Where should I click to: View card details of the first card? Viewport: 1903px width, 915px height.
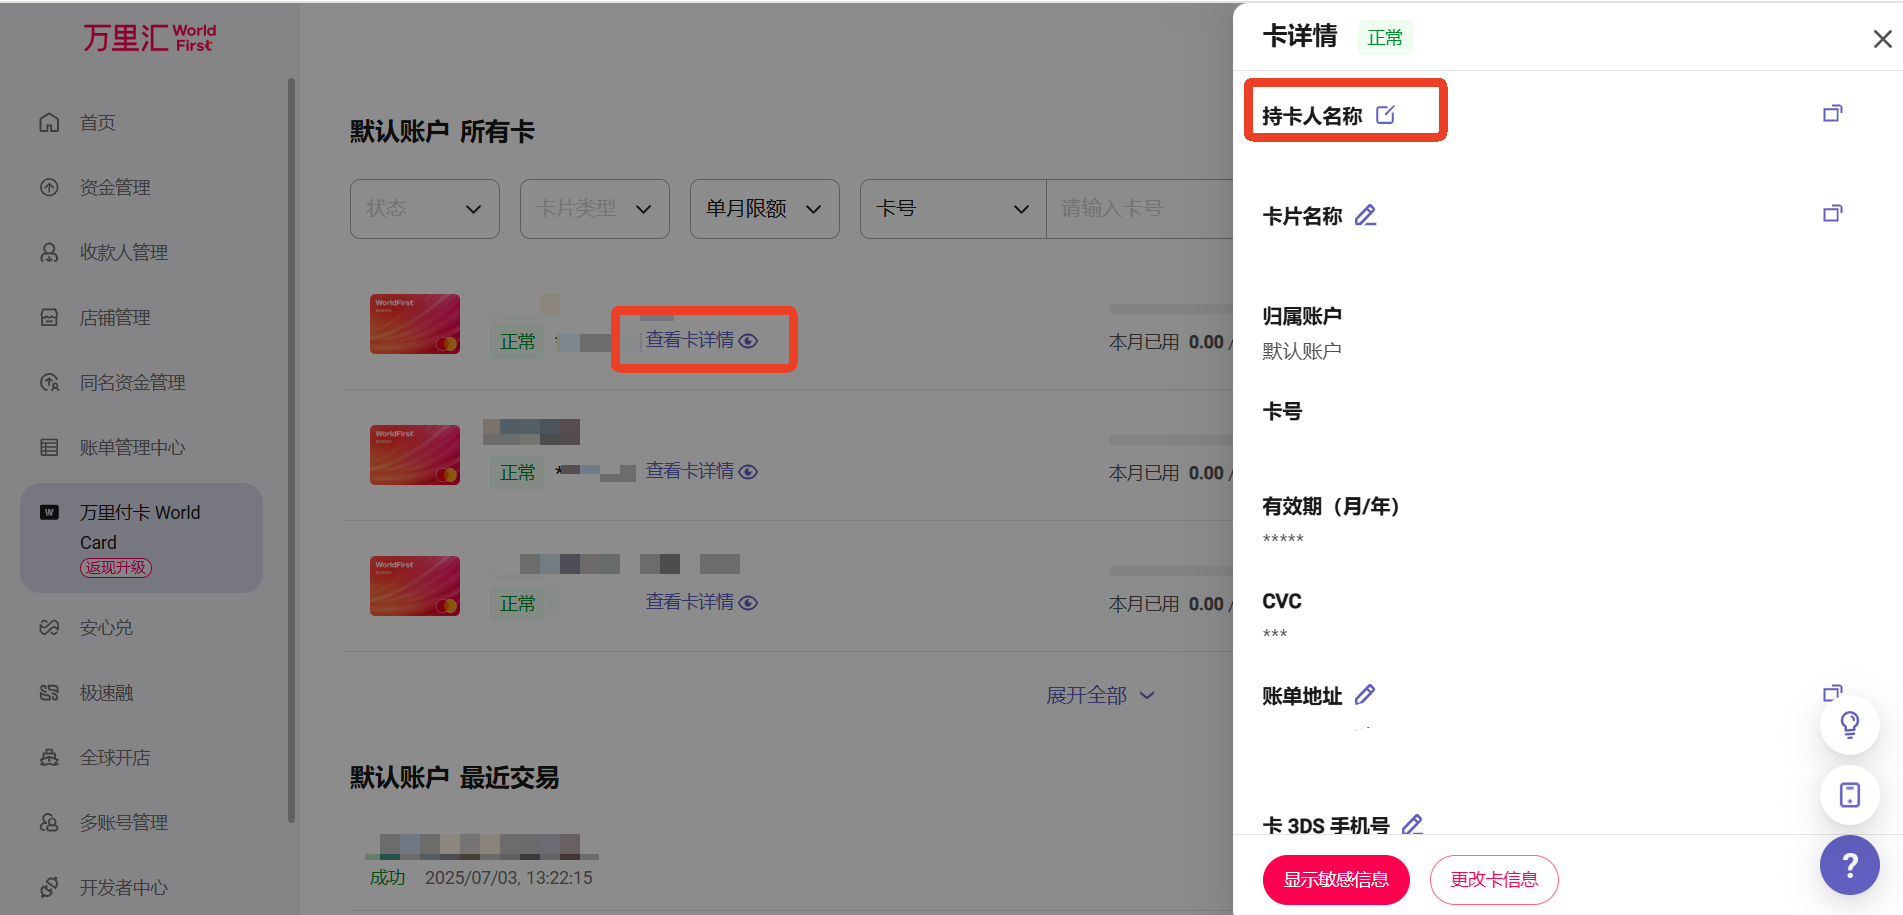[702, 340]
